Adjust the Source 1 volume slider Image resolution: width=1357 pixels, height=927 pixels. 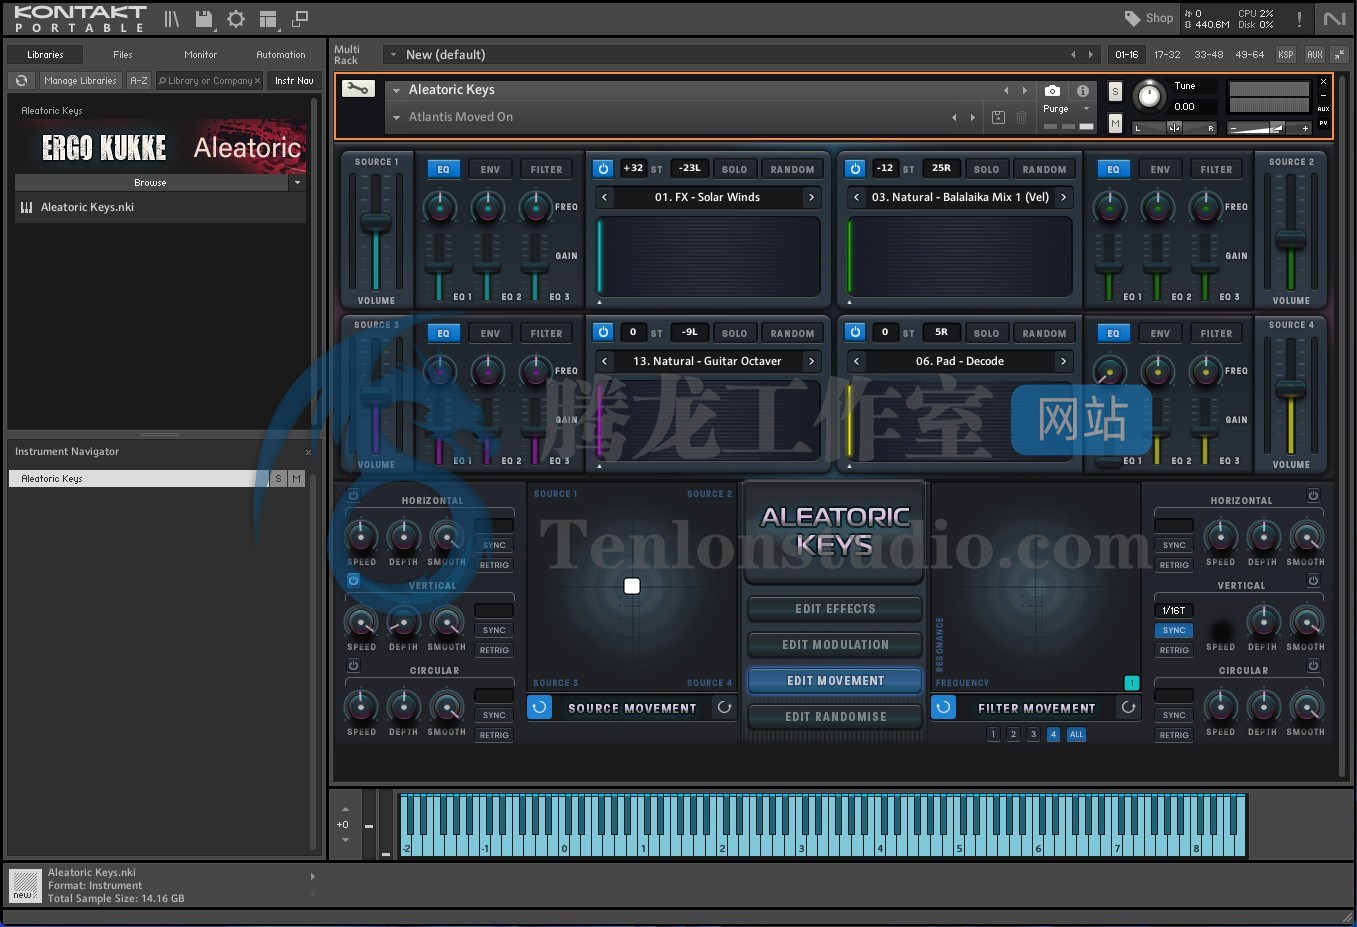(376, 224)
